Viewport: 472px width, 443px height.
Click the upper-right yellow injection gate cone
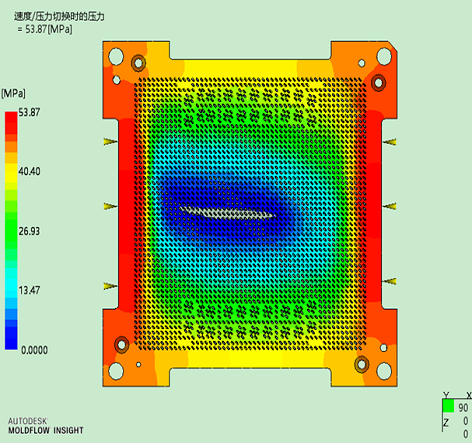click(x=389, y=142)
